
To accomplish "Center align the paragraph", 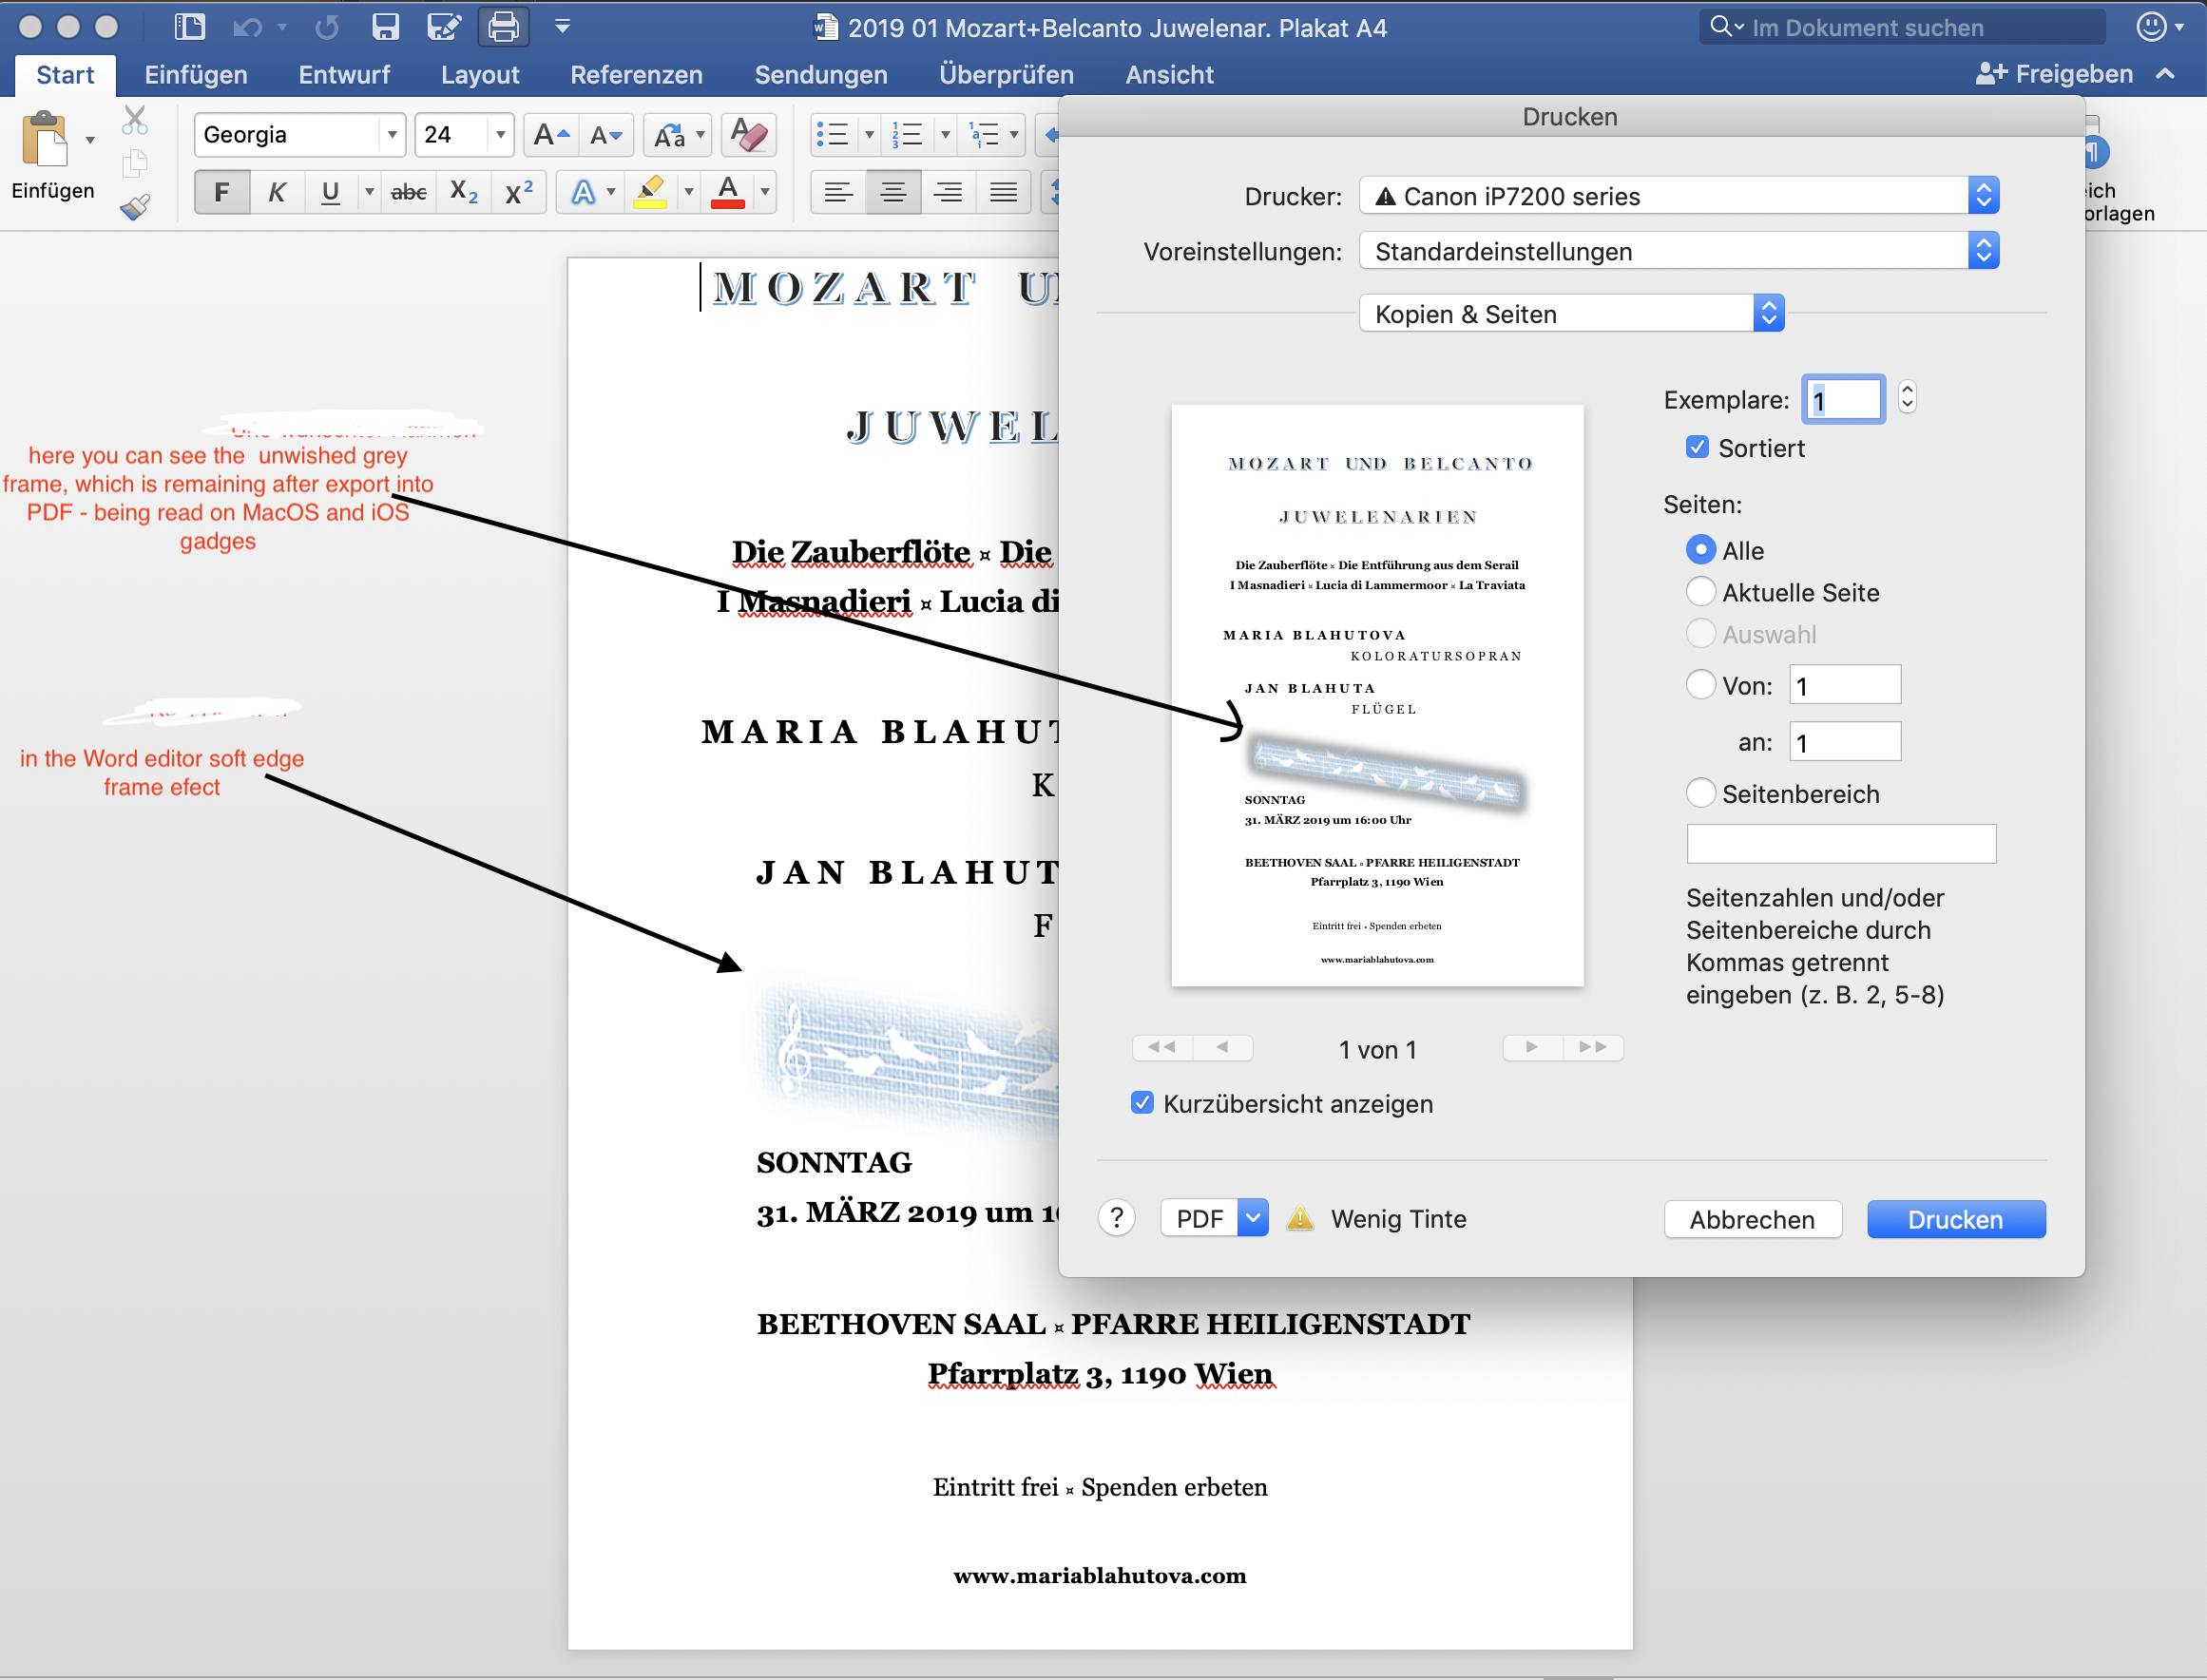I will (x=892, y=191).
